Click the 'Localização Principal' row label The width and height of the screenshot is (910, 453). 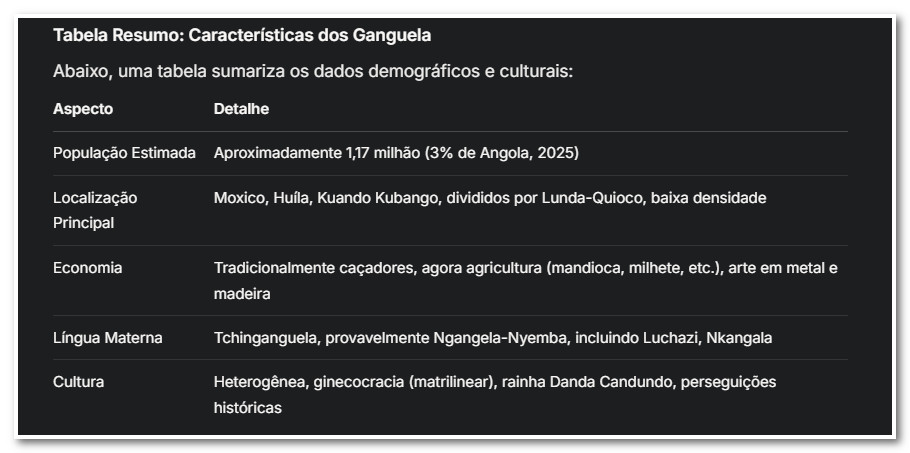pyautogui.click(x=95, y=210)
